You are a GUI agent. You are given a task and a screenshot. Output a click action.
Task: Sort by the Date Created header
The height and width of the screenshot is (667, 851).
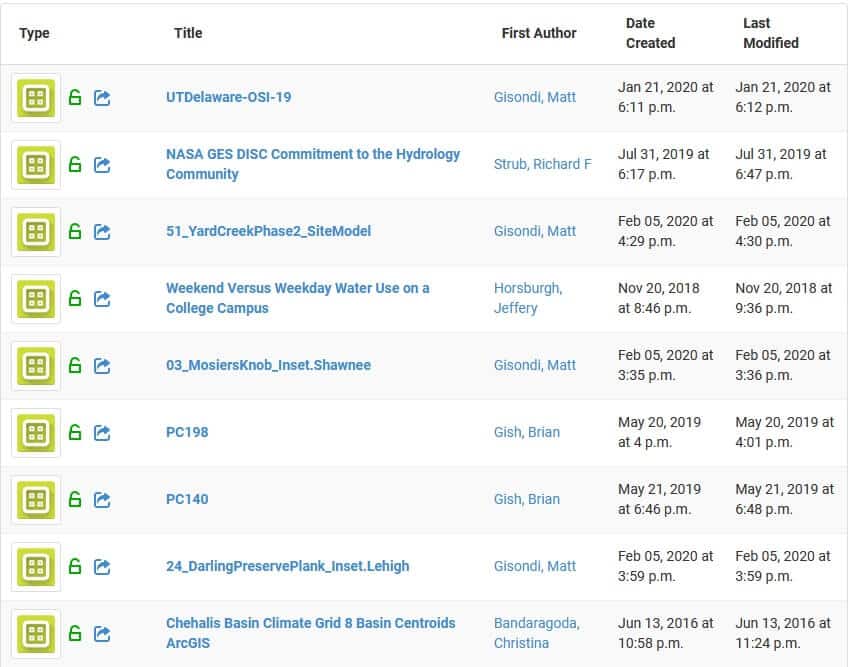[x=650, y=33]
